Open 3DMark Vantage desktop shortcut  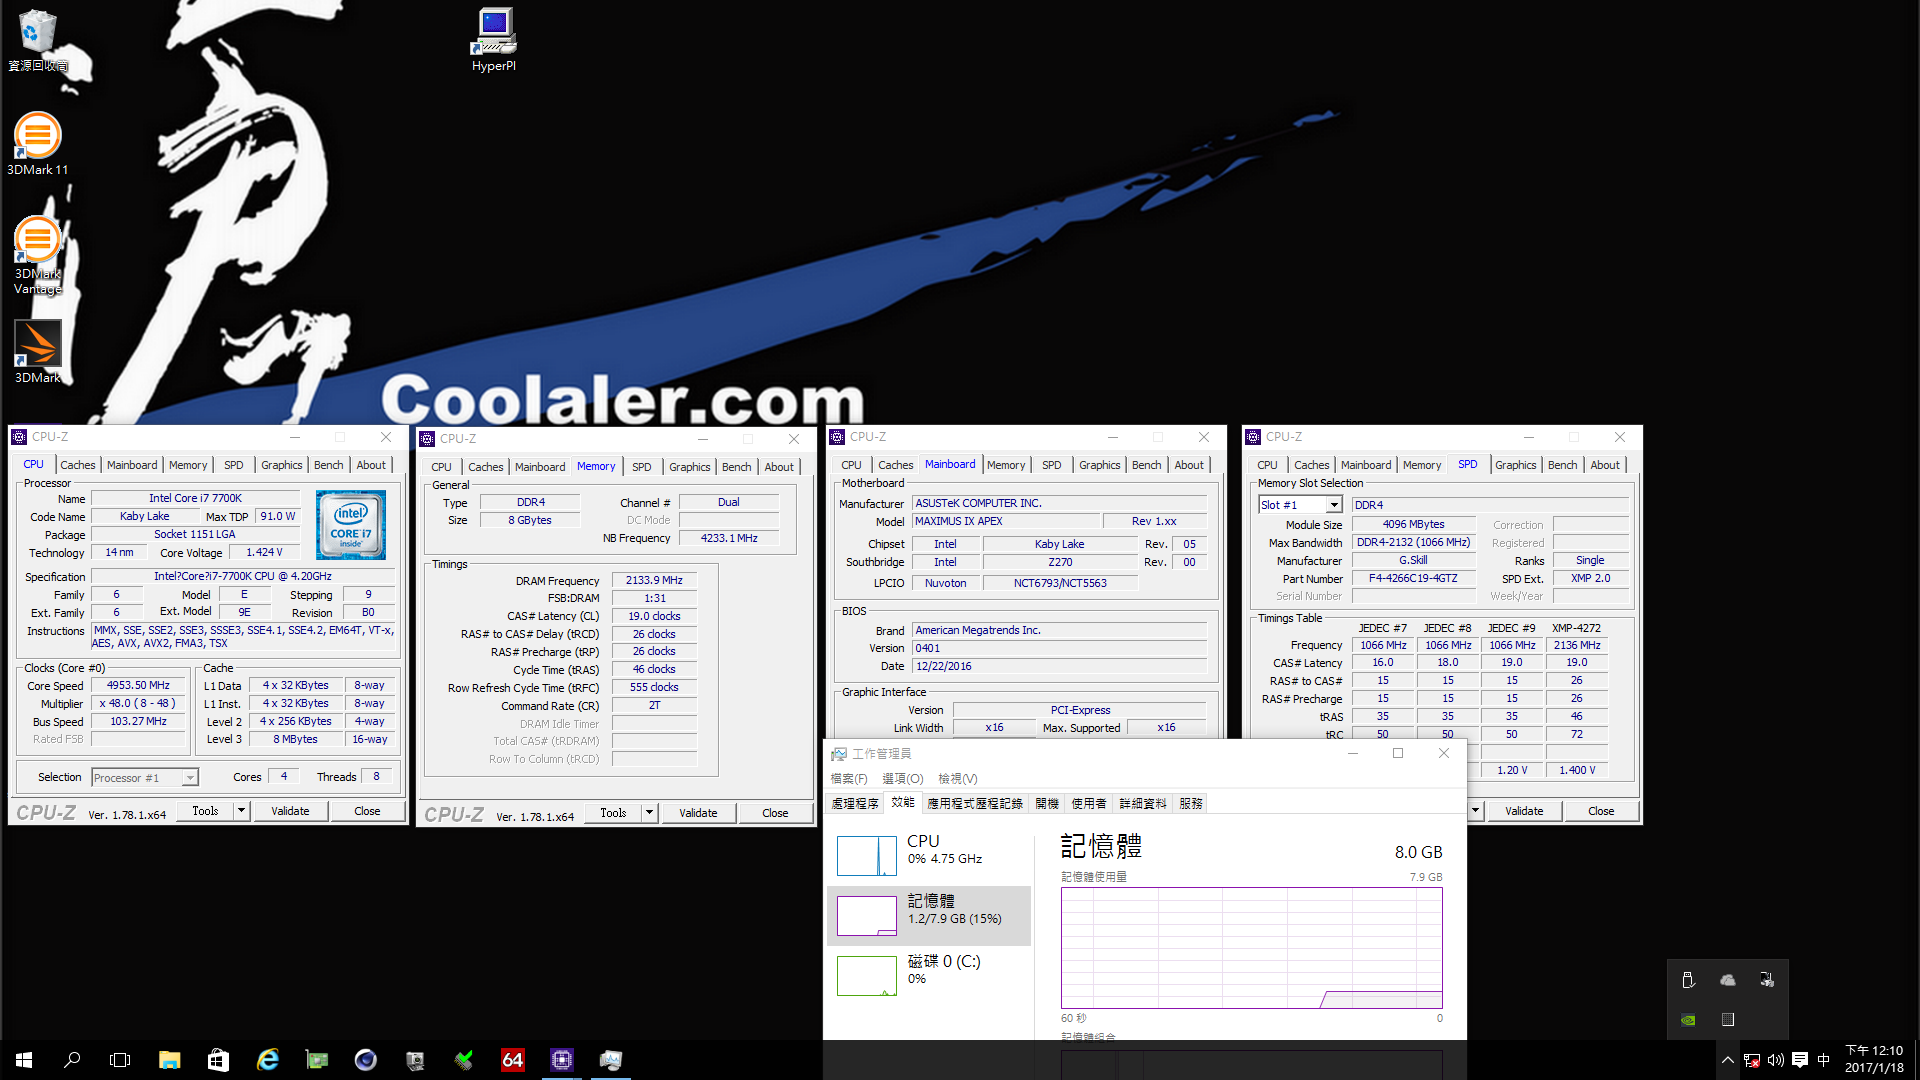[x=38, y=256]
